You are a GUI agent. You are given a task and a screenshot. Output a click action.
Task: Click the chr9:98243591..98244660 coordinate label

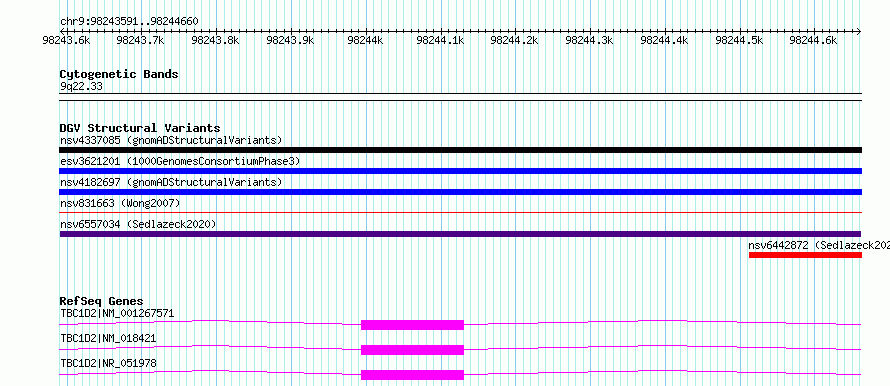(129, 22)
